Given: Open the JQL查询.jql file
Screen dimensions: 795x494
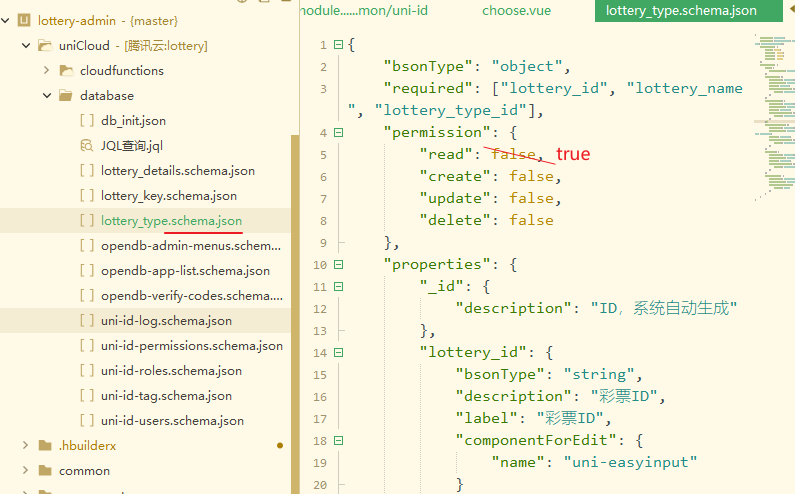Looking at the screenshot, I should point(132,146).
